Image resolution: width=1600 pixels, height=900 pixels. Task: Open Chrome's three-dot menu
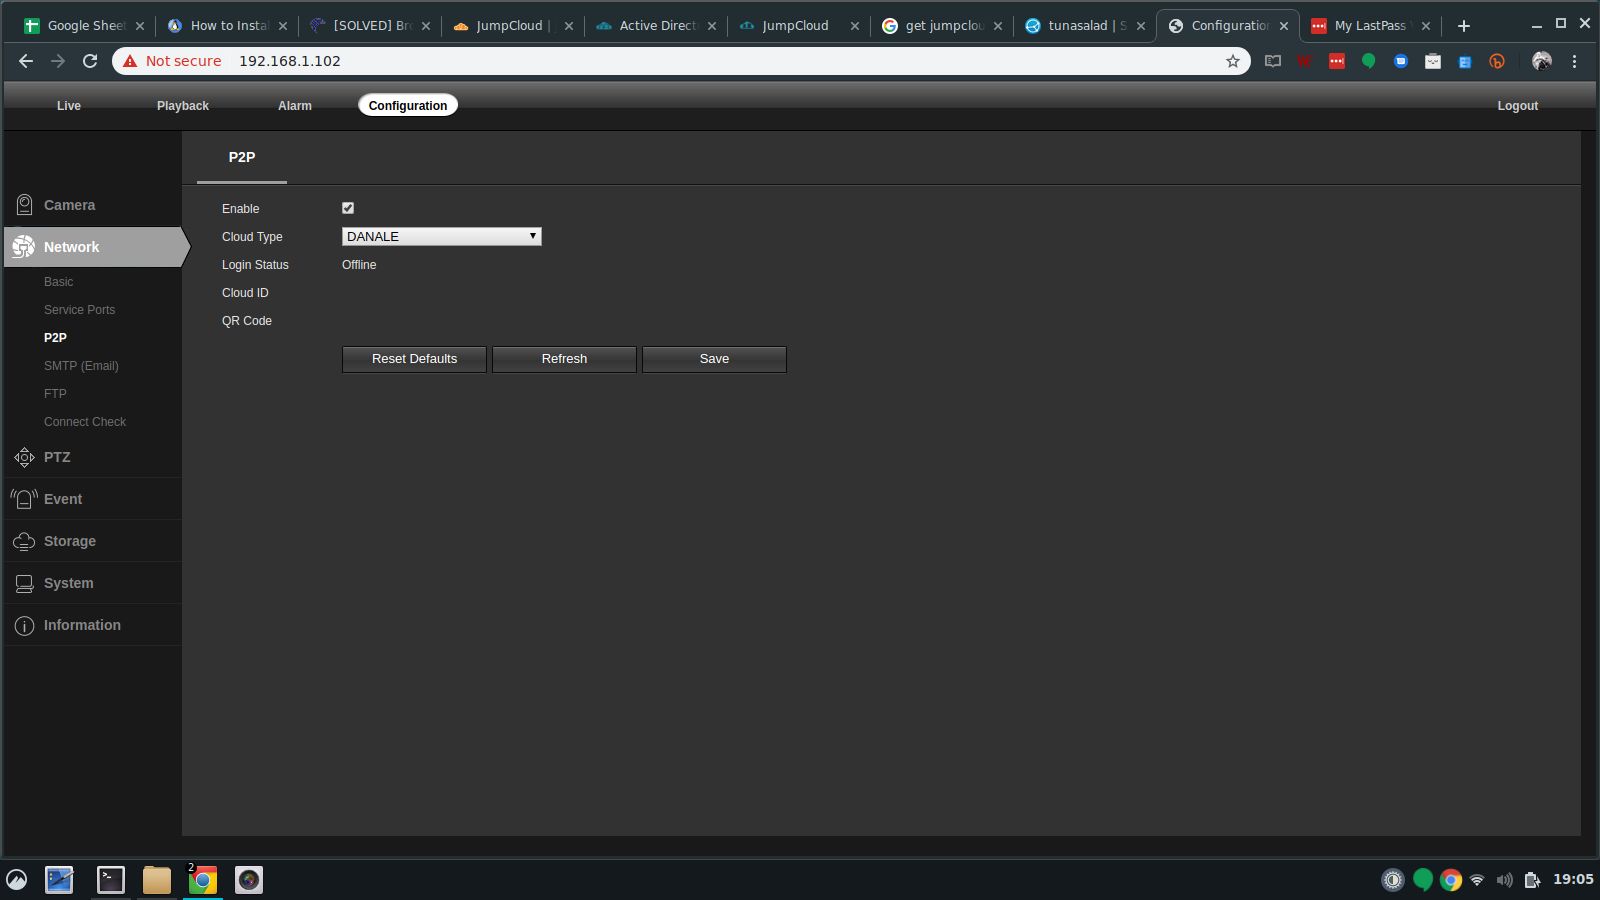[1574, 61]
